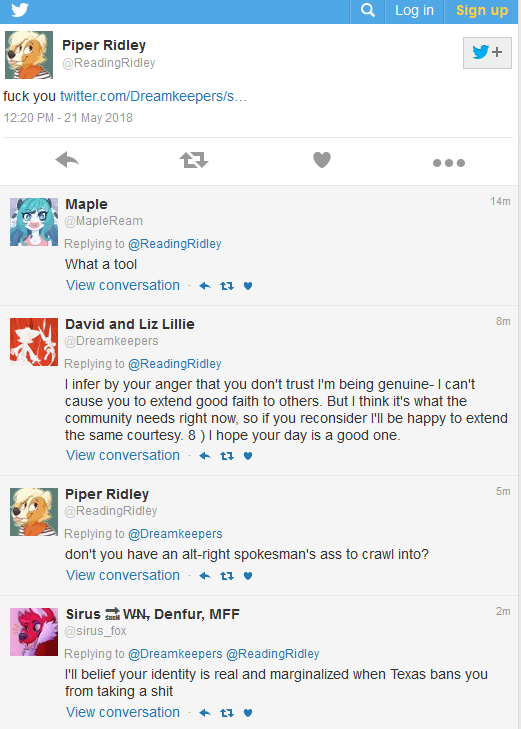This screenshot has width=521, height=729.
Task: Like the Sirus reply
Action: click(x=248, y=713)
